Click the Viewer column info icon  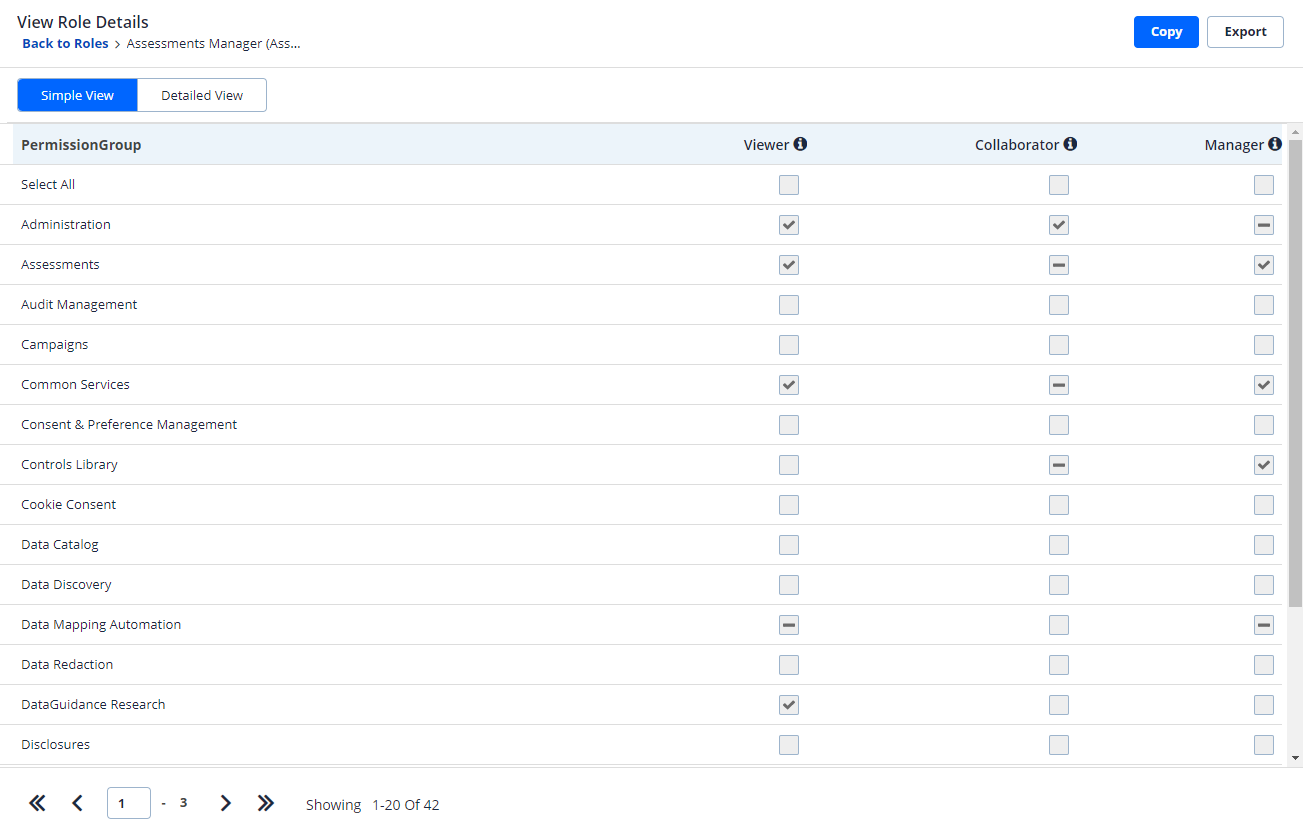pos(800,144)
